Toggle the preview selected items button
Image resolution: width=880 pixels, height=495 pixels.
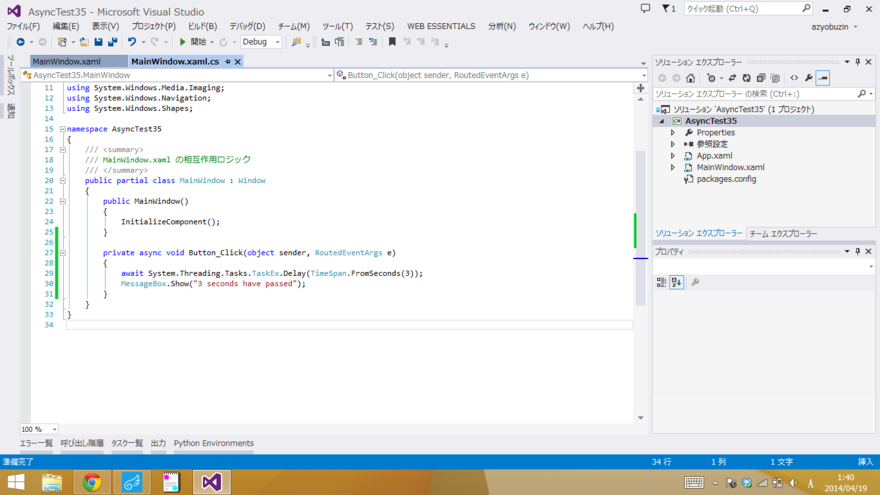point(823,78)
